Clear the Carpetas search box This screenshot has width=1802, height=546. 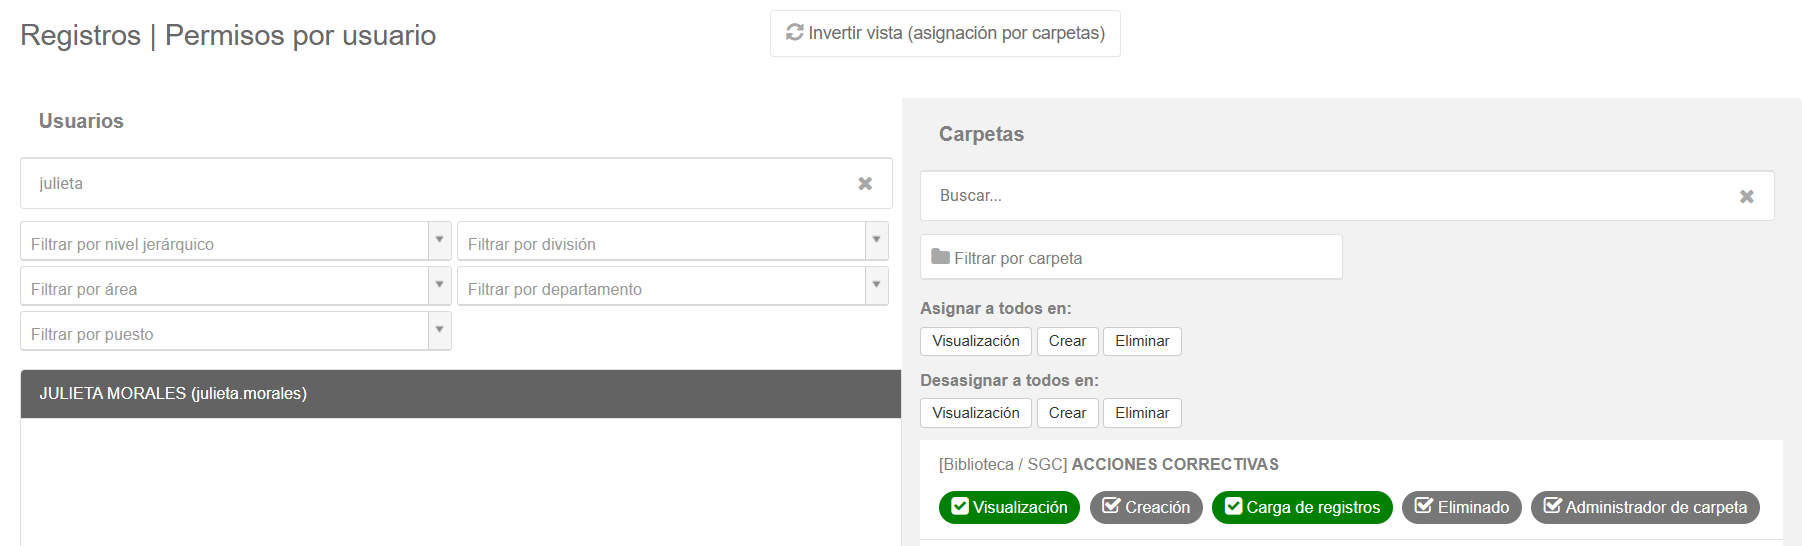pyautogui.click(x=1746, y=197)
